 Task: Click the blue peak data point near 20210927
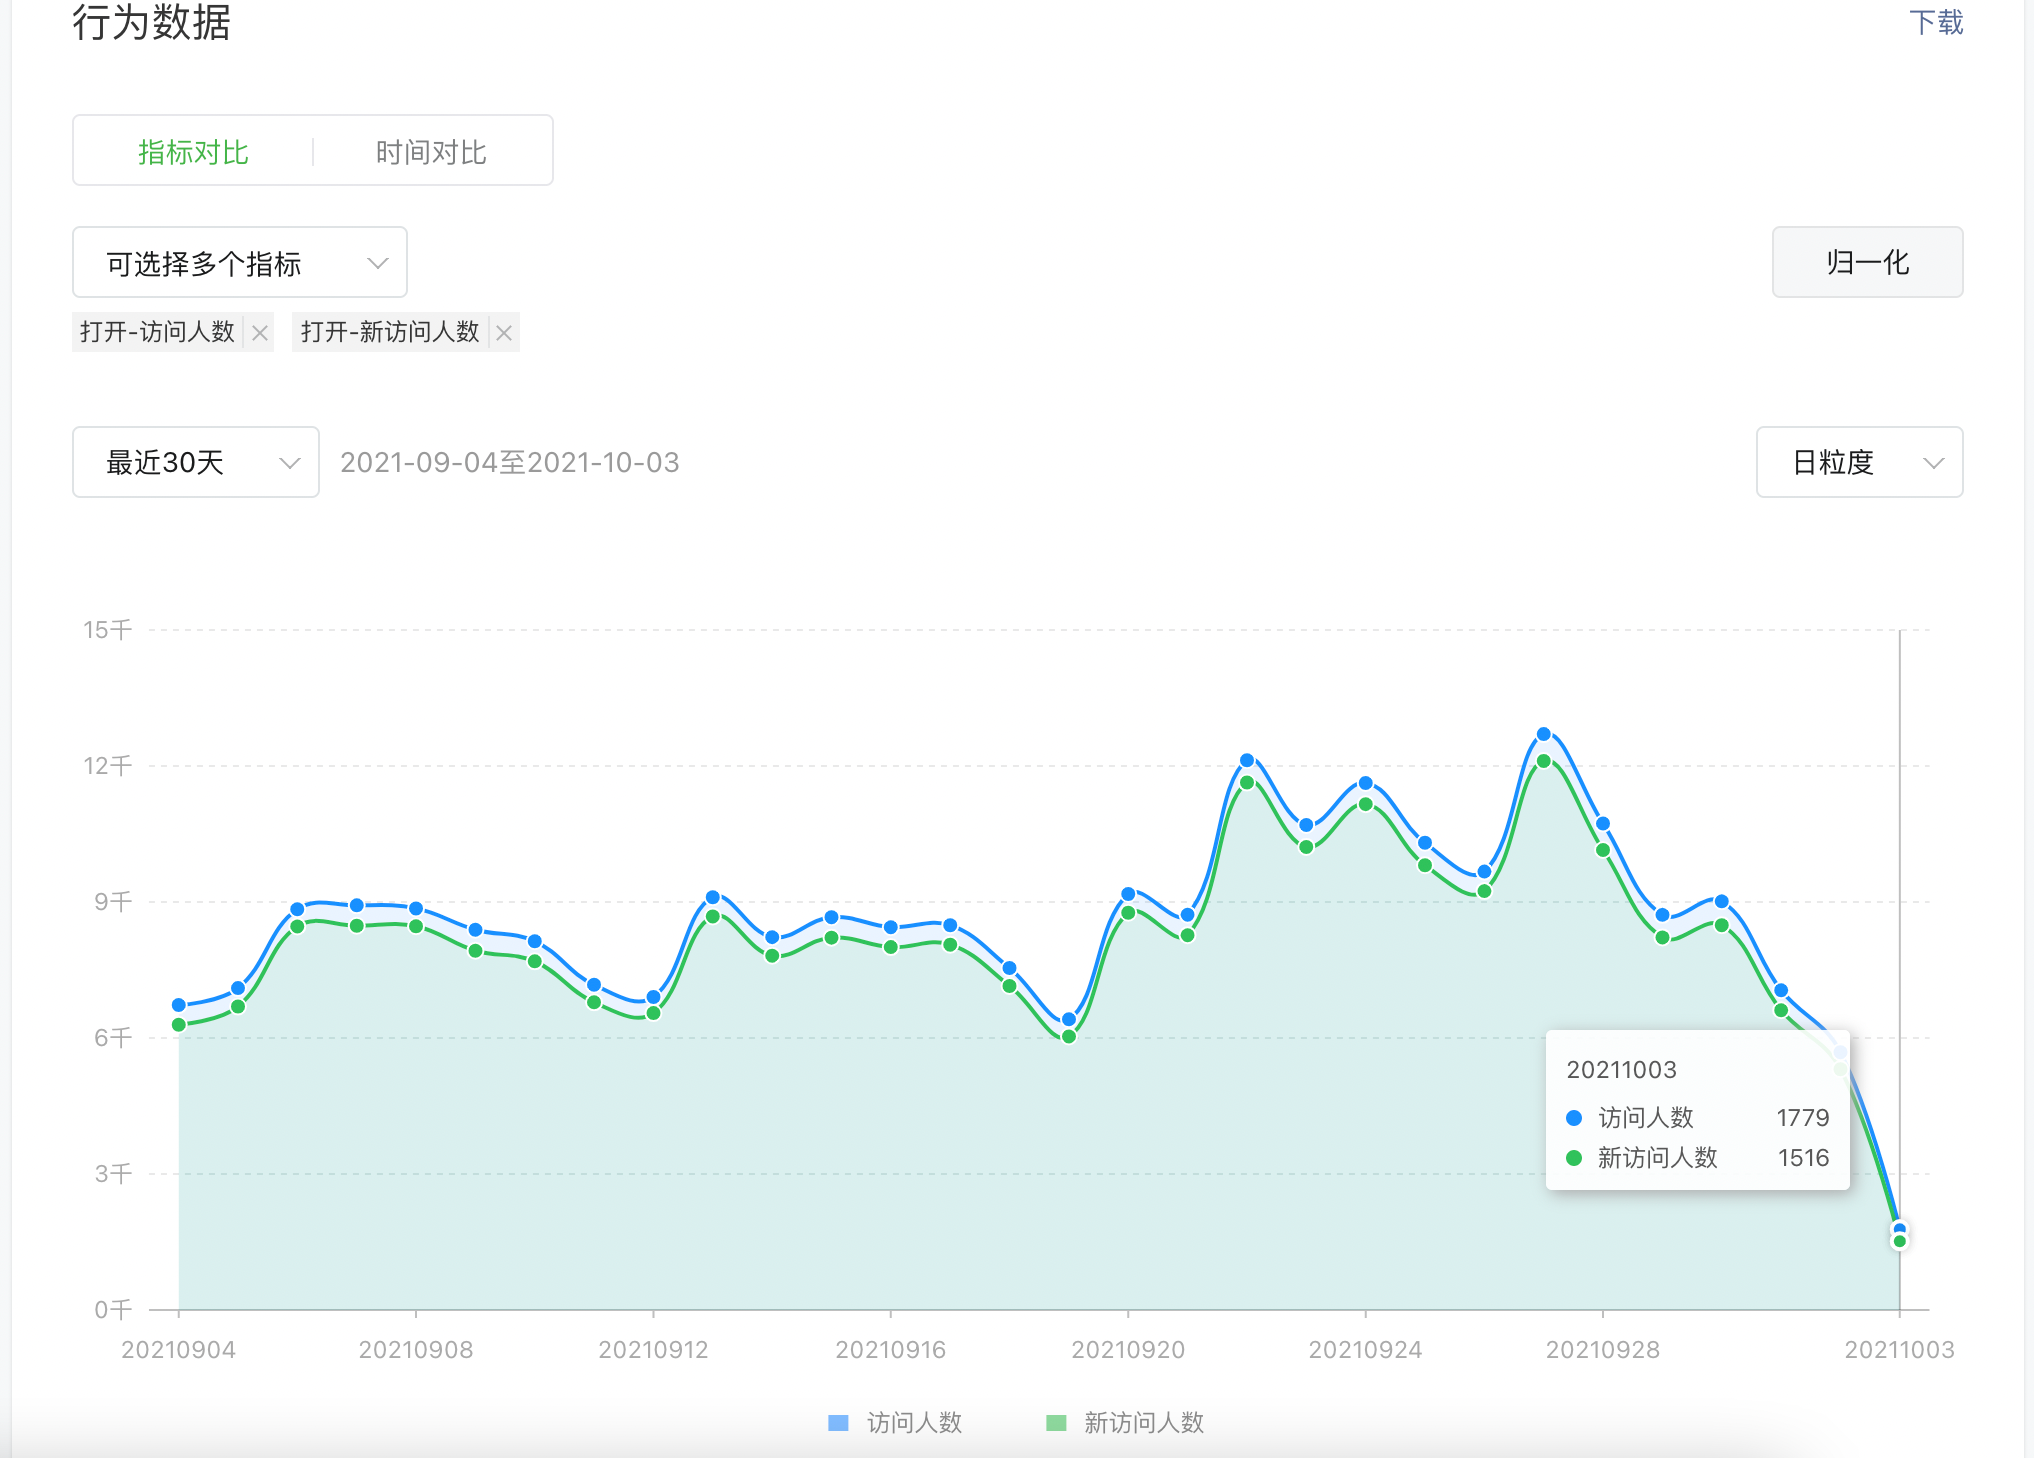[1543, 734]
